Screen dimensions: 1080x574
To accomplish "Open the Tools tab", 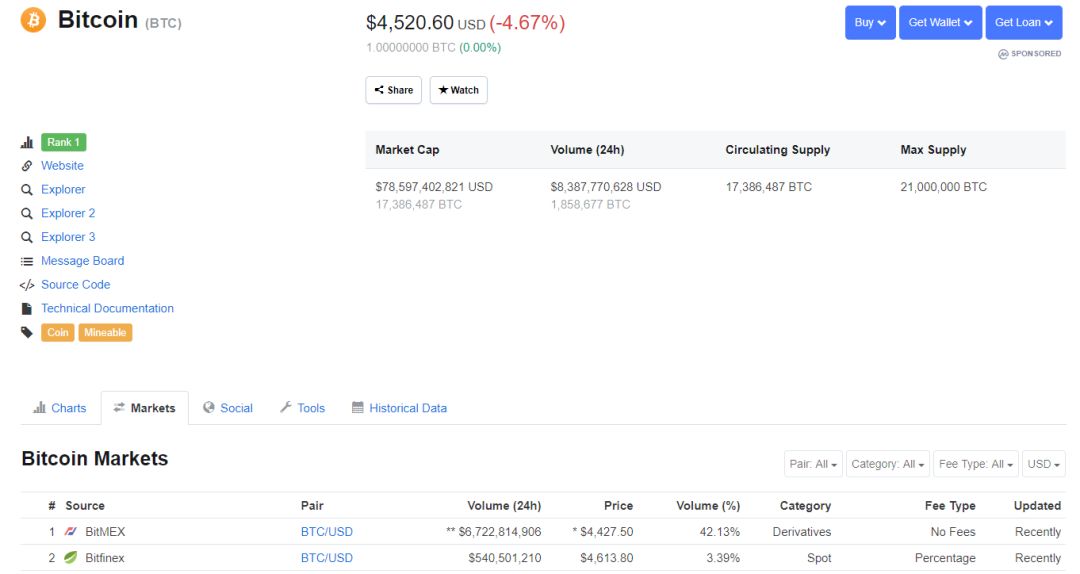I will (x=302, y=408).
